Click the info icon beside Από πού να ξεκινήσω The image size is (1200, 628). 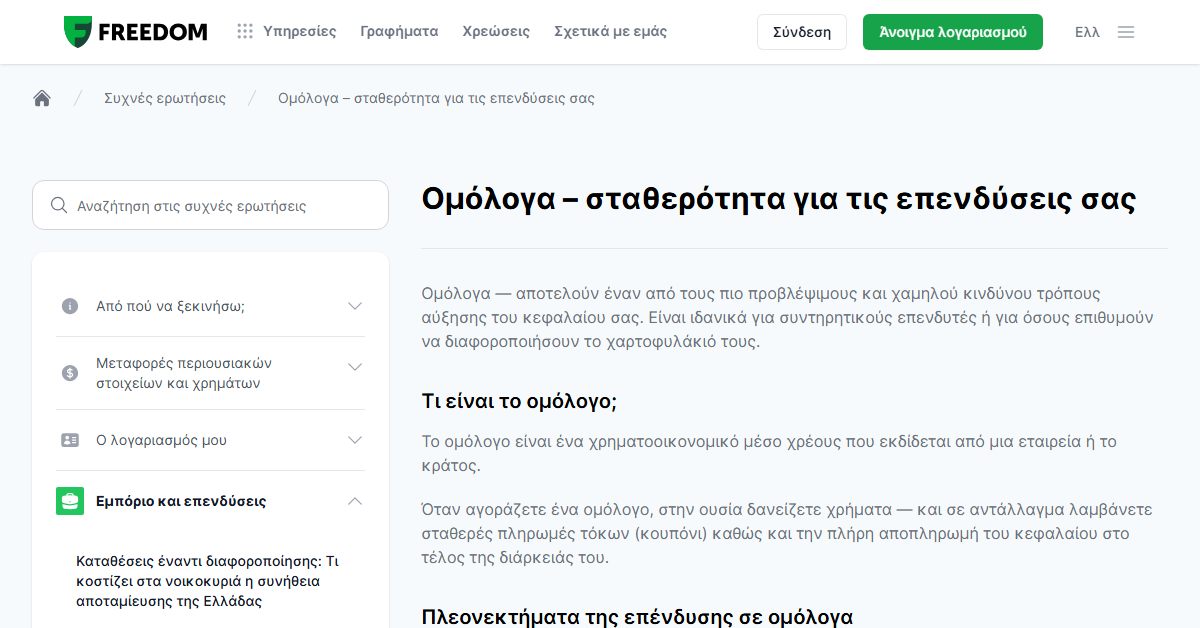click(x=70, y=306)
